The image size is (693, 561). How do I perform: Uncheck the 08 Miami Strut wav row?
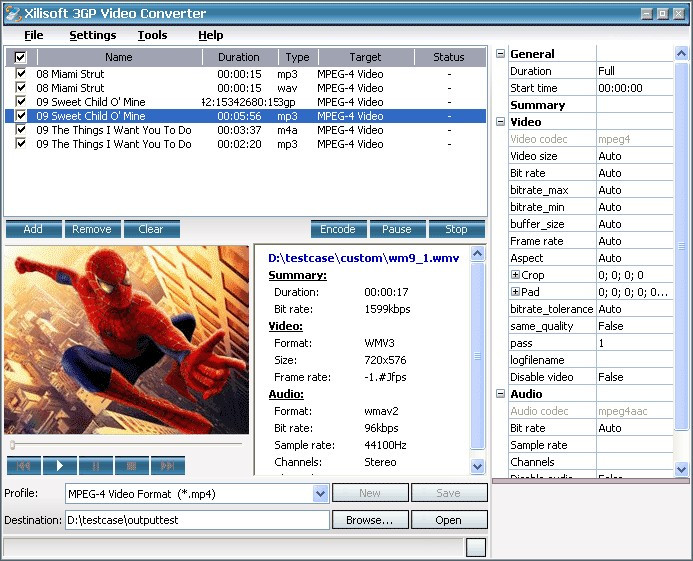(20, 88)
